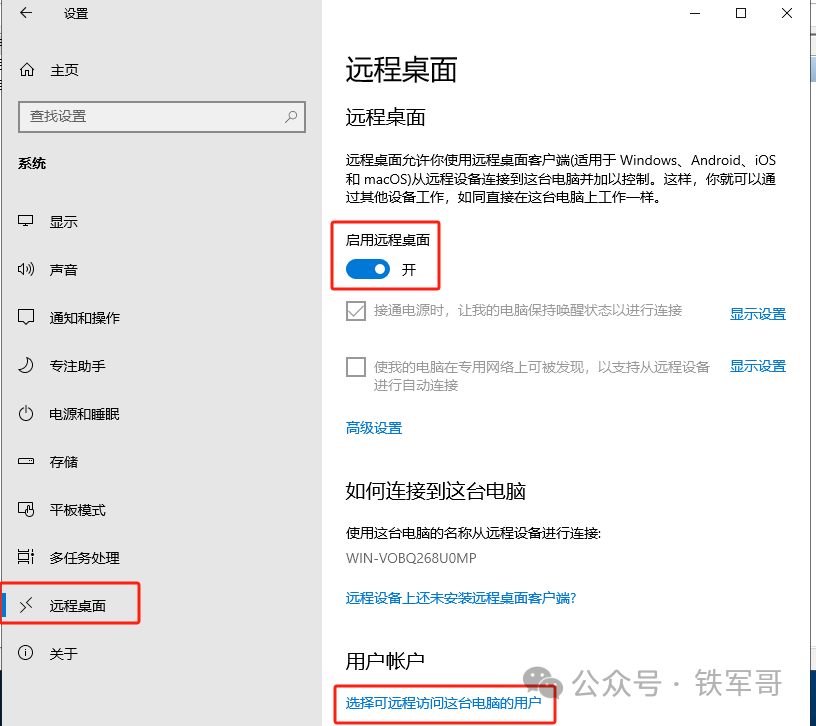This screenshot has width=816, height=726.
Task: Open 声音 (Sound) settings via speaker icon
Action: (x=24, y=269)
